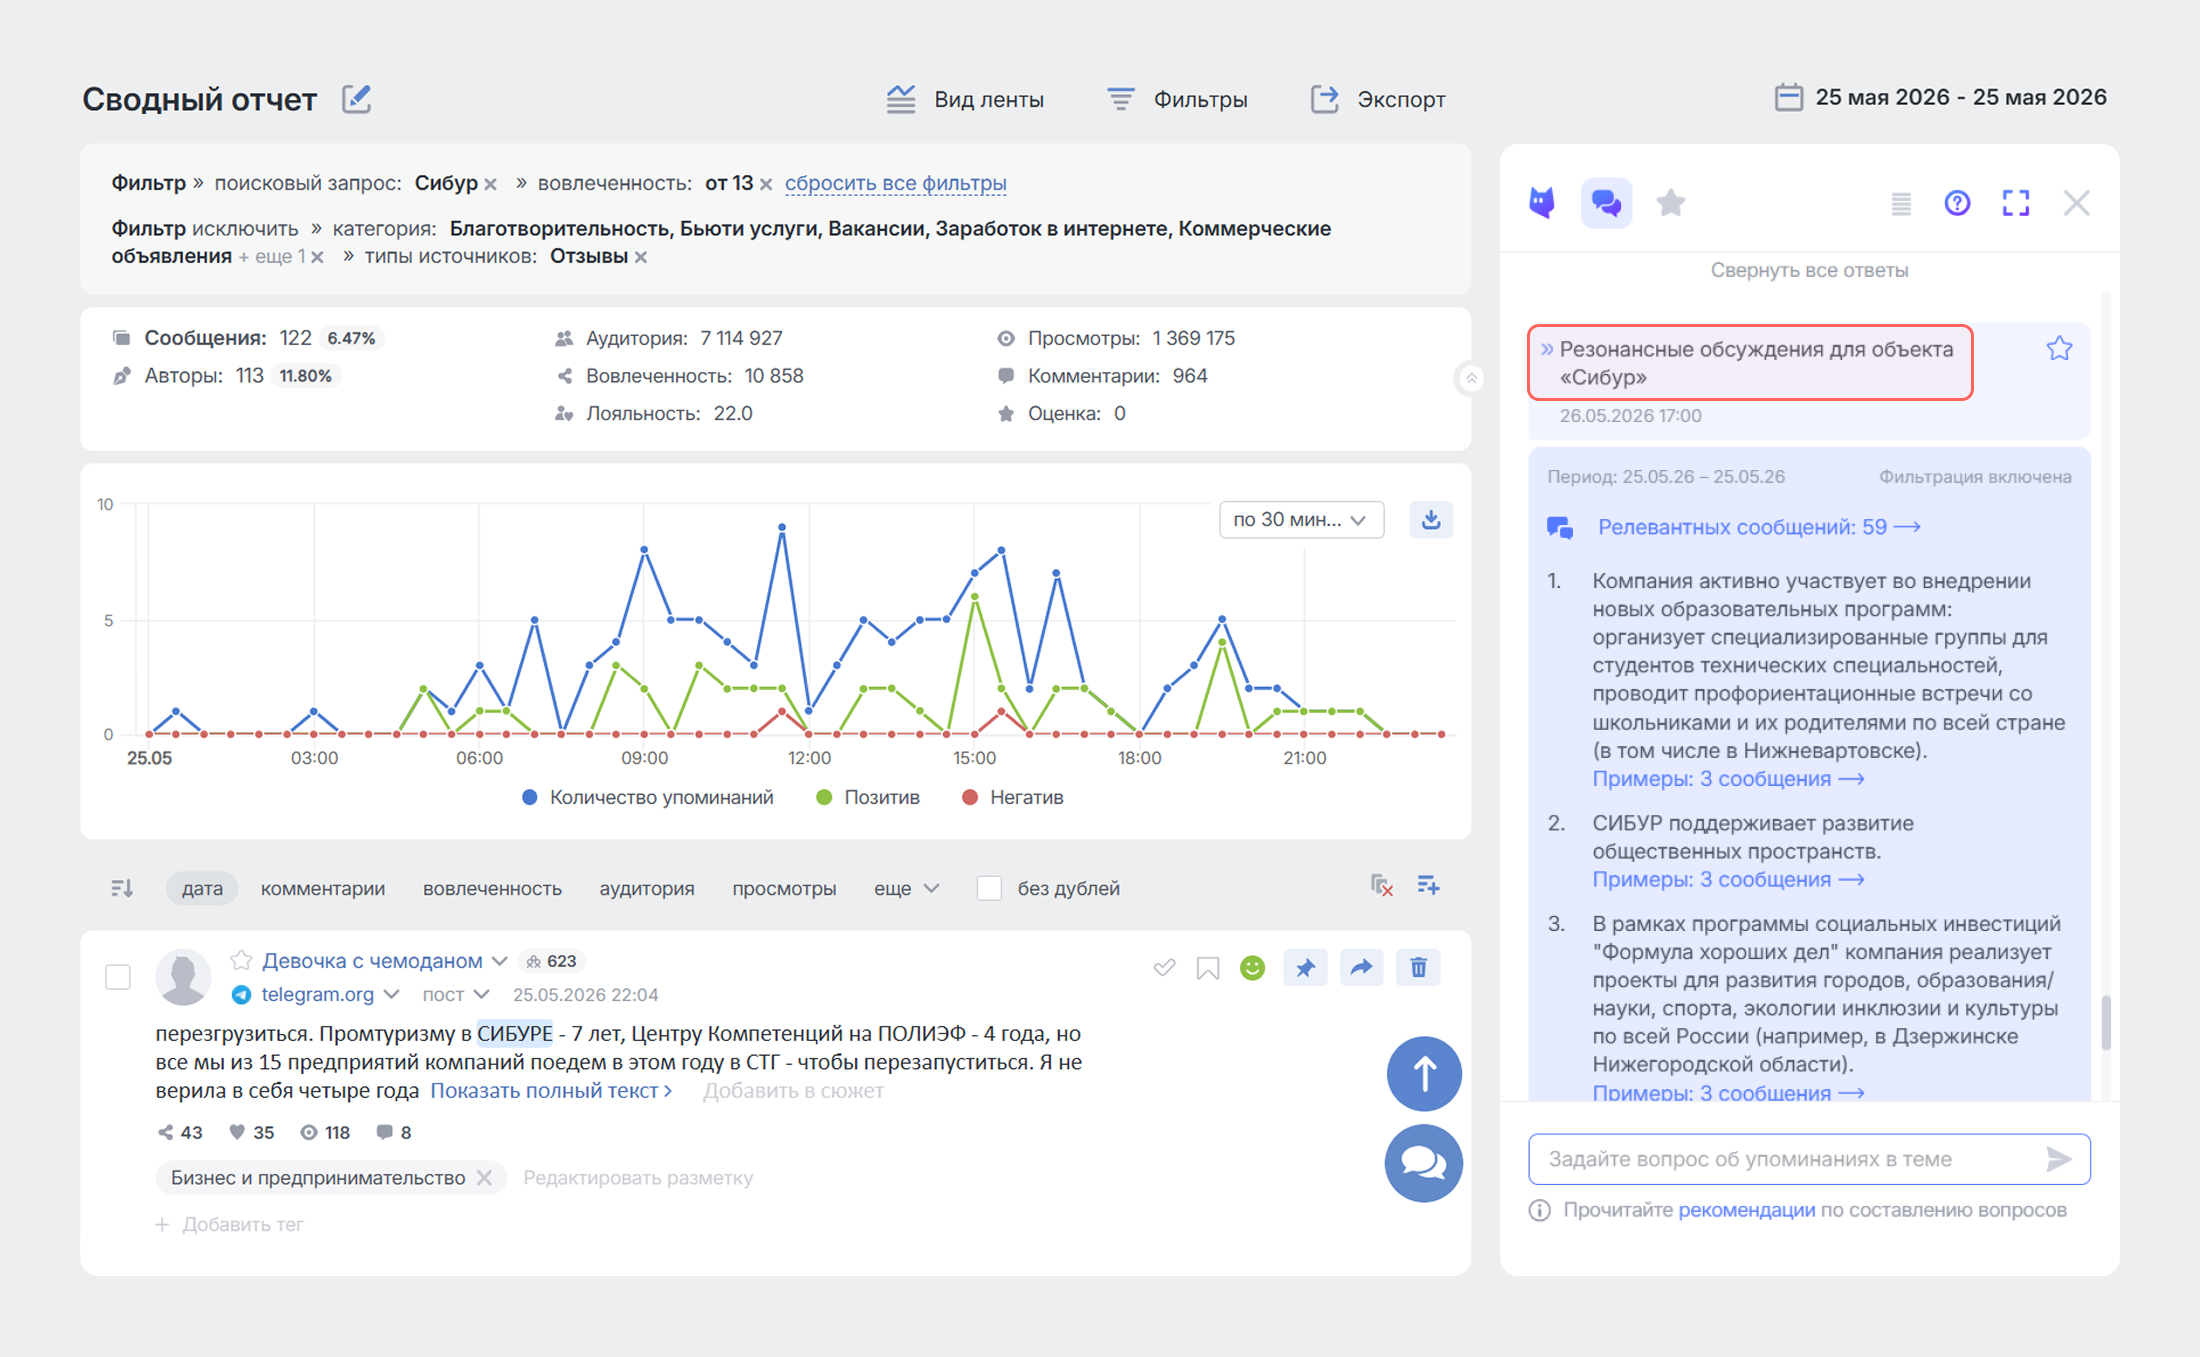The image size is (2200, 1357).
Task: Download the mentions chart
Action: (1431, 520)
